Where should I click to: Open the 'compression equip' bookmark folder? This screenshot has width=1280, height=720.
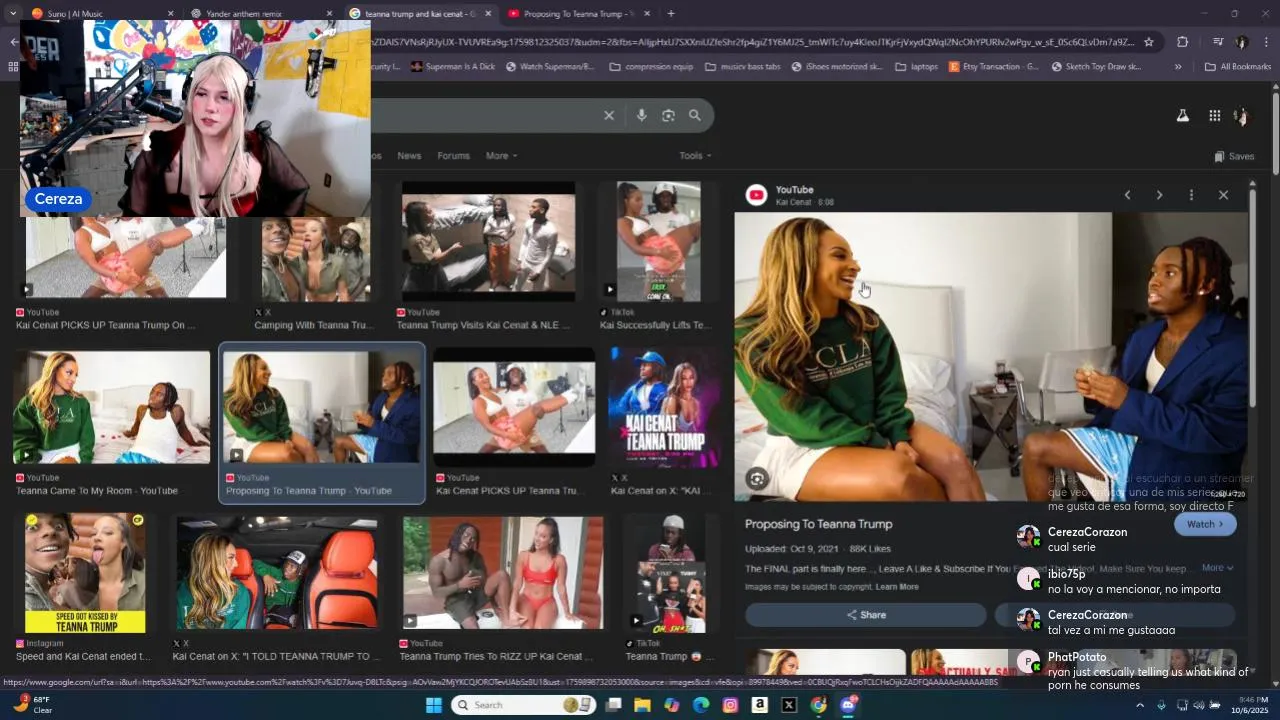650,67
